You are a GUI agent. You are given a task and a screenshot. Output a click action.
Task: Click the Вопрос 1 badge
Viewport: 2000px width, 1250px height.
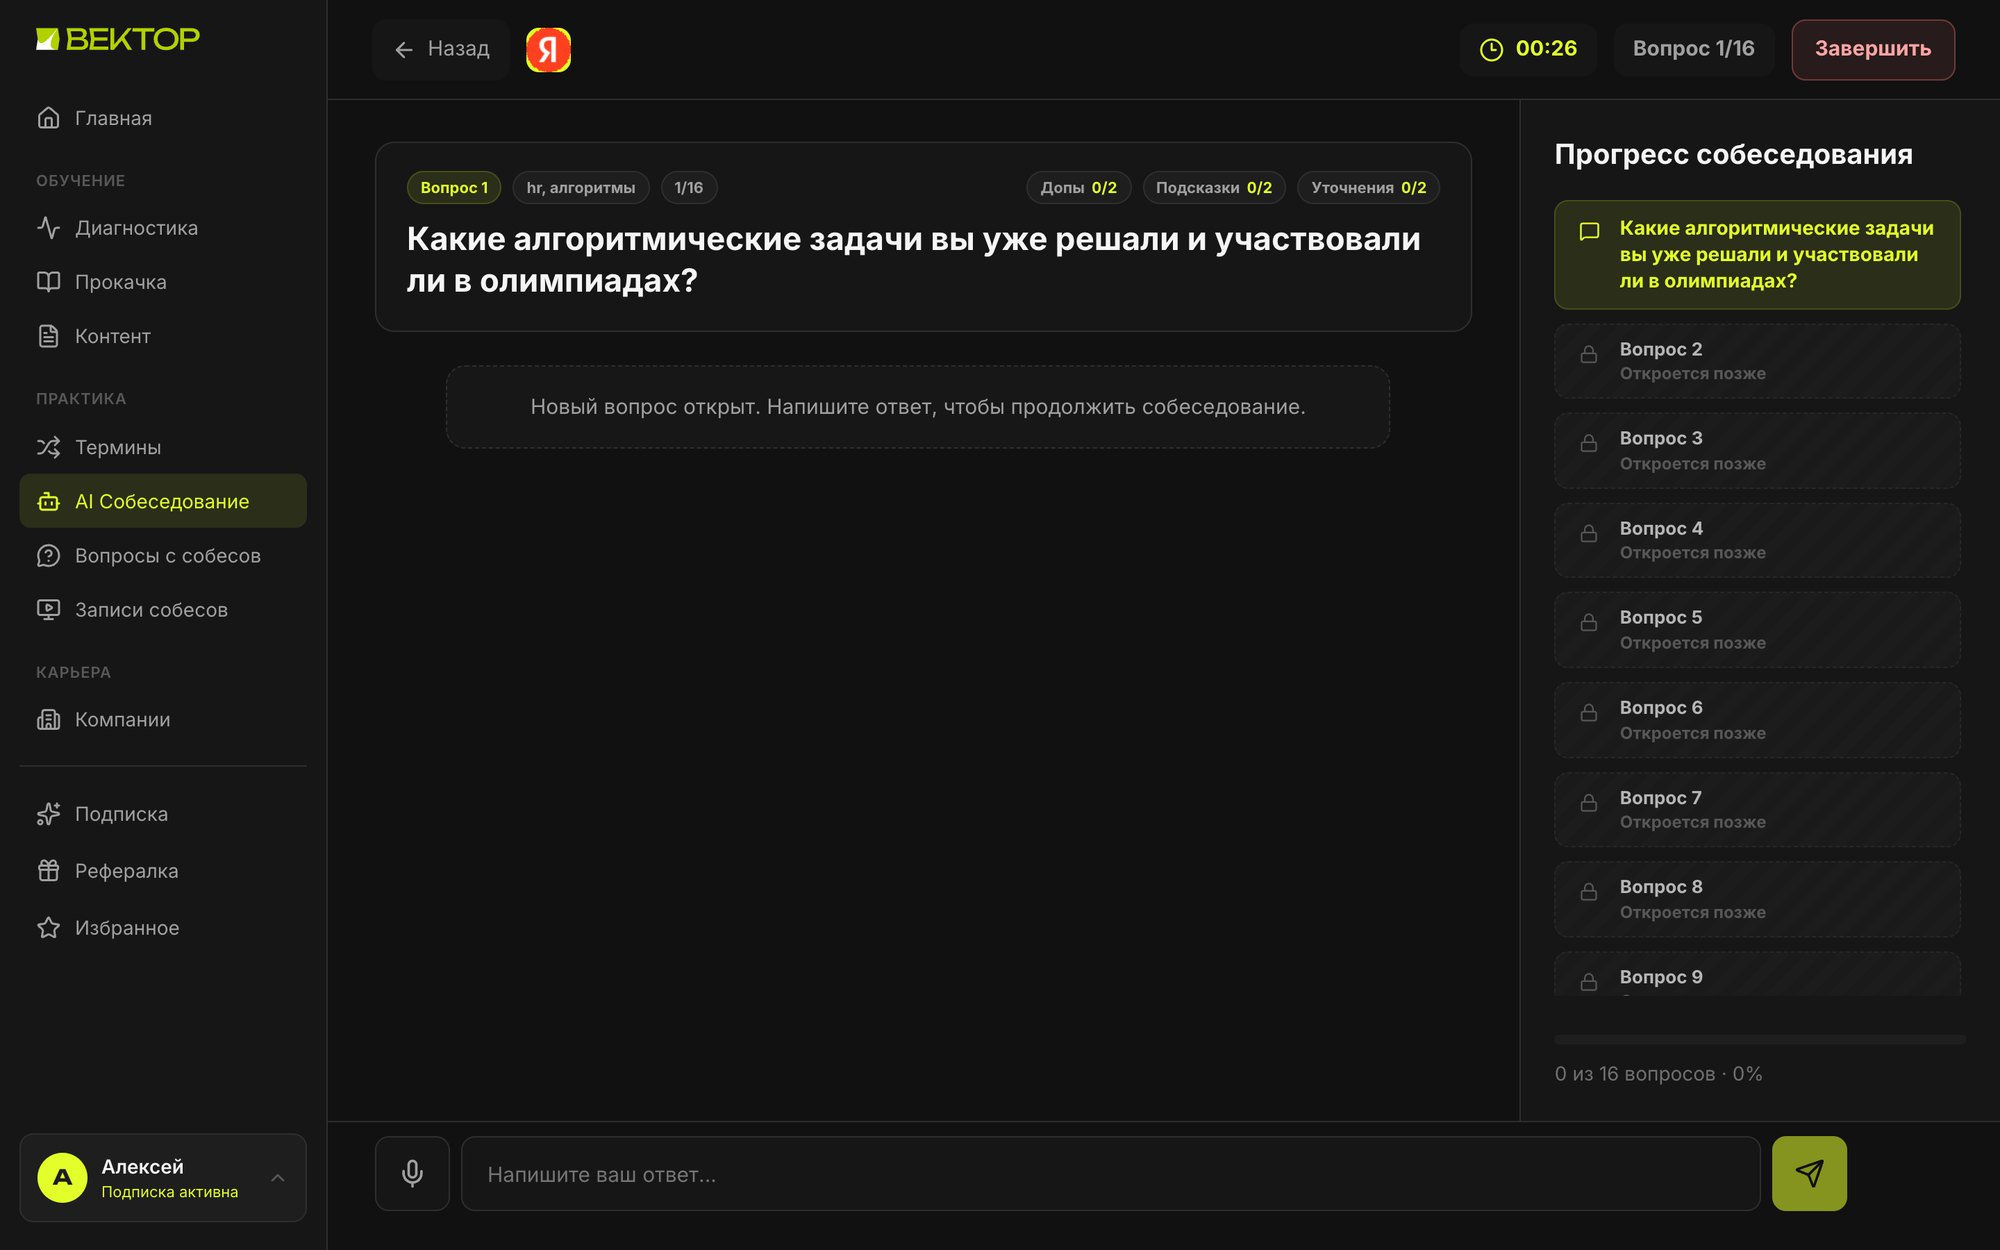coord(454,187)
